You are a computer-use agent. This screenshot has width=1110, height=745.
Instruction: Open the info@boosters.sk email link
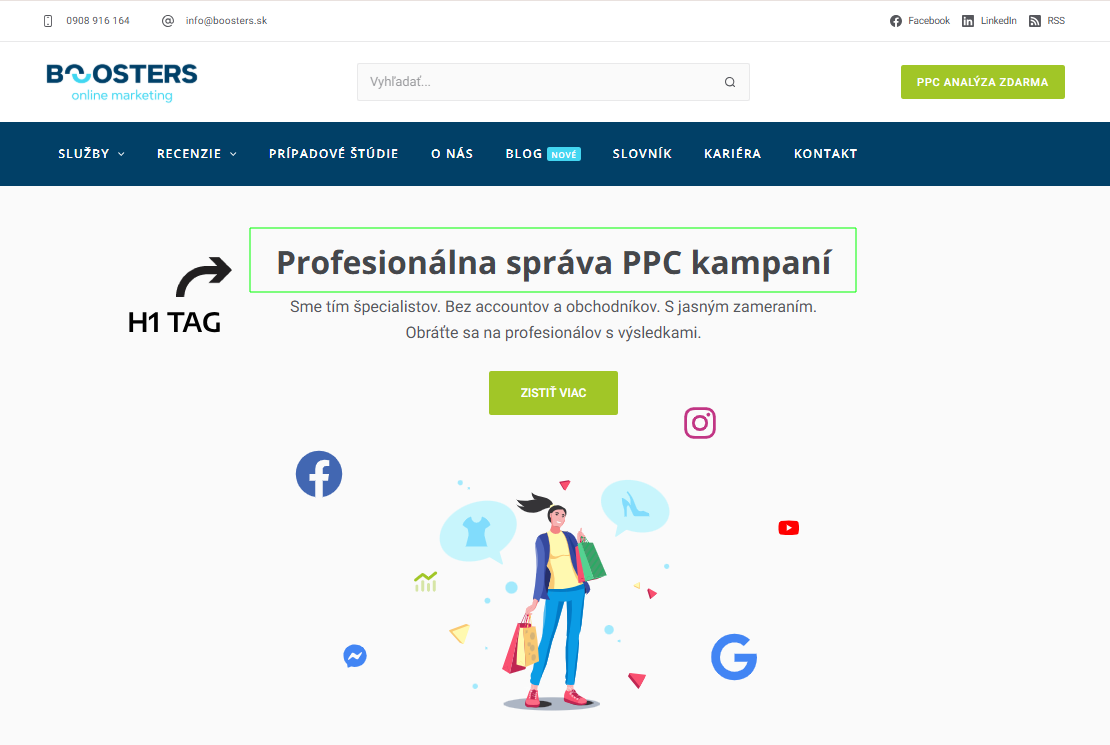click(x=227, y=21)
